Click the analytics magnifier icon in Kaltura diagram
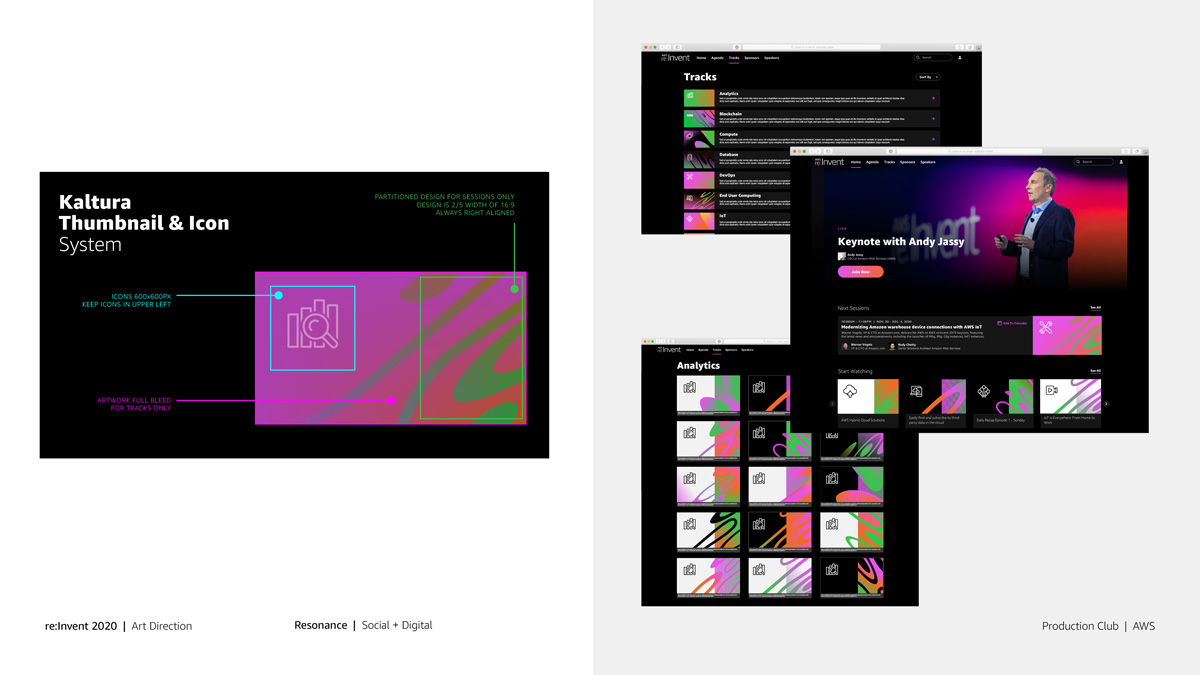This screenshot has height=675, width=1200. (313, 324)
